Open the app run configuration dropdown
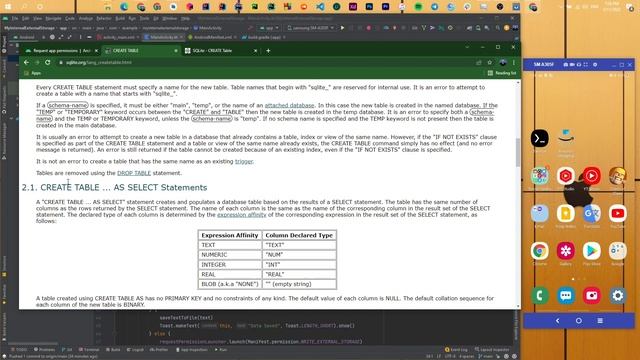640x360 pixels. [x=269, y=28]
